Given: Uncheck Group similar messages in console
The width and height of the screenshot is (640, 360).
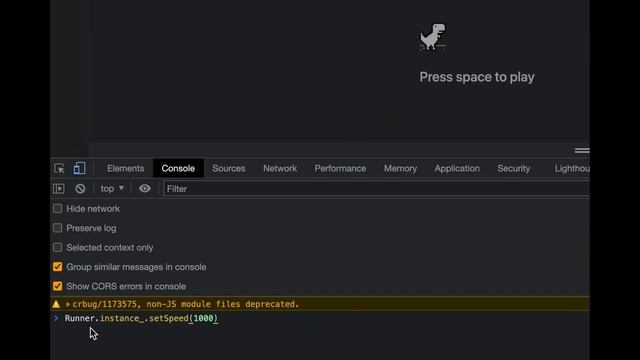Looking at the screenshot, I should (x=58, y=267).
